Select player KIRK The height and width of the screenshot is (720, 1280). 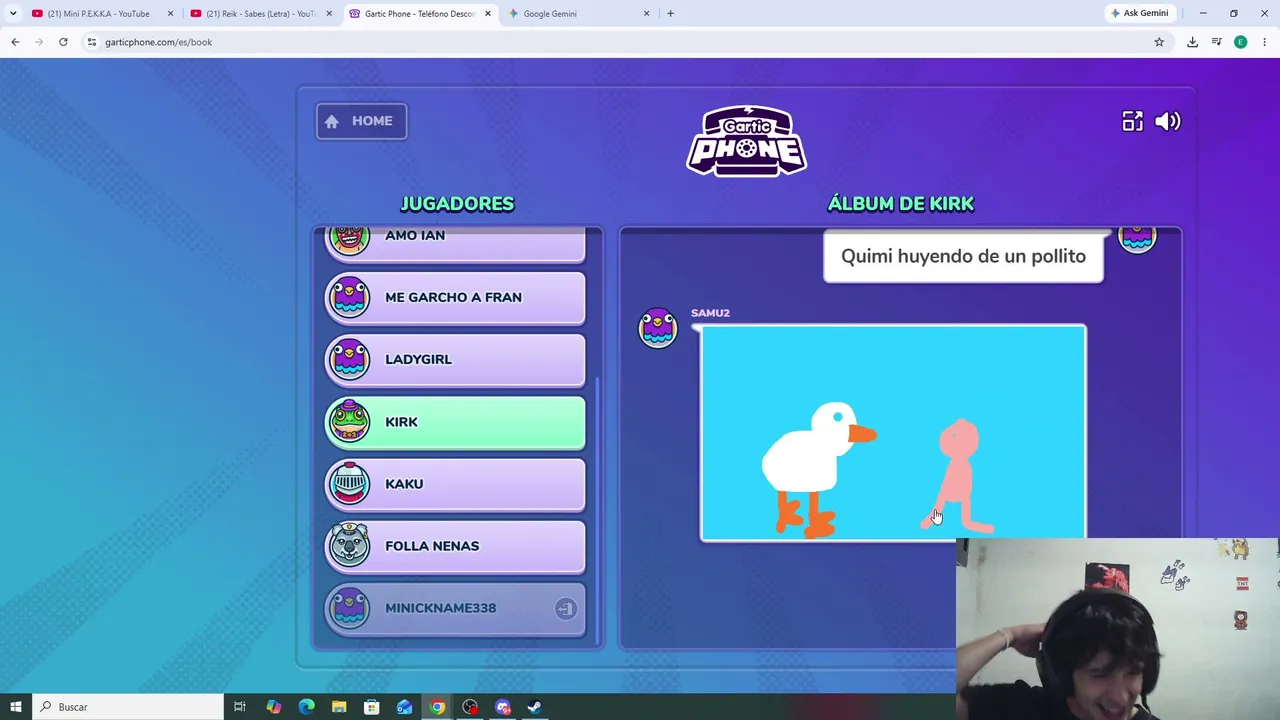(x=455, y=422)
